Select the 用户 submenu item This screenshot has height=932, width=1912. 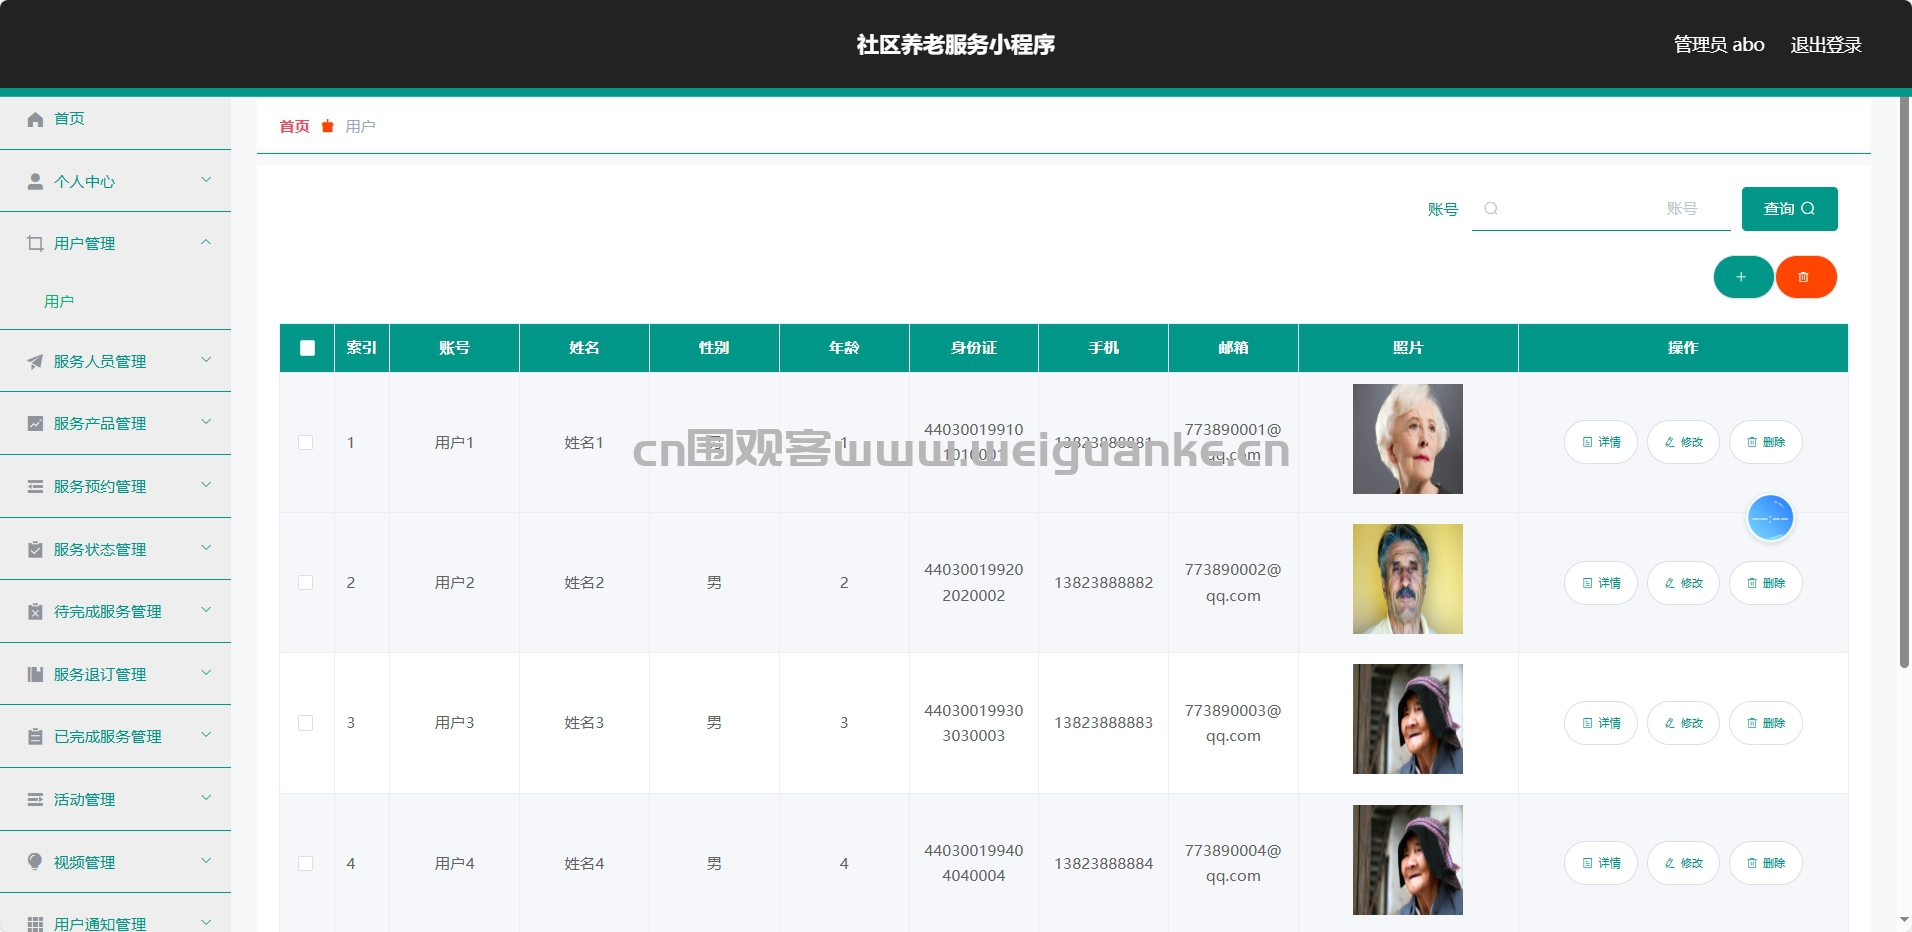(x=59, y=301)
